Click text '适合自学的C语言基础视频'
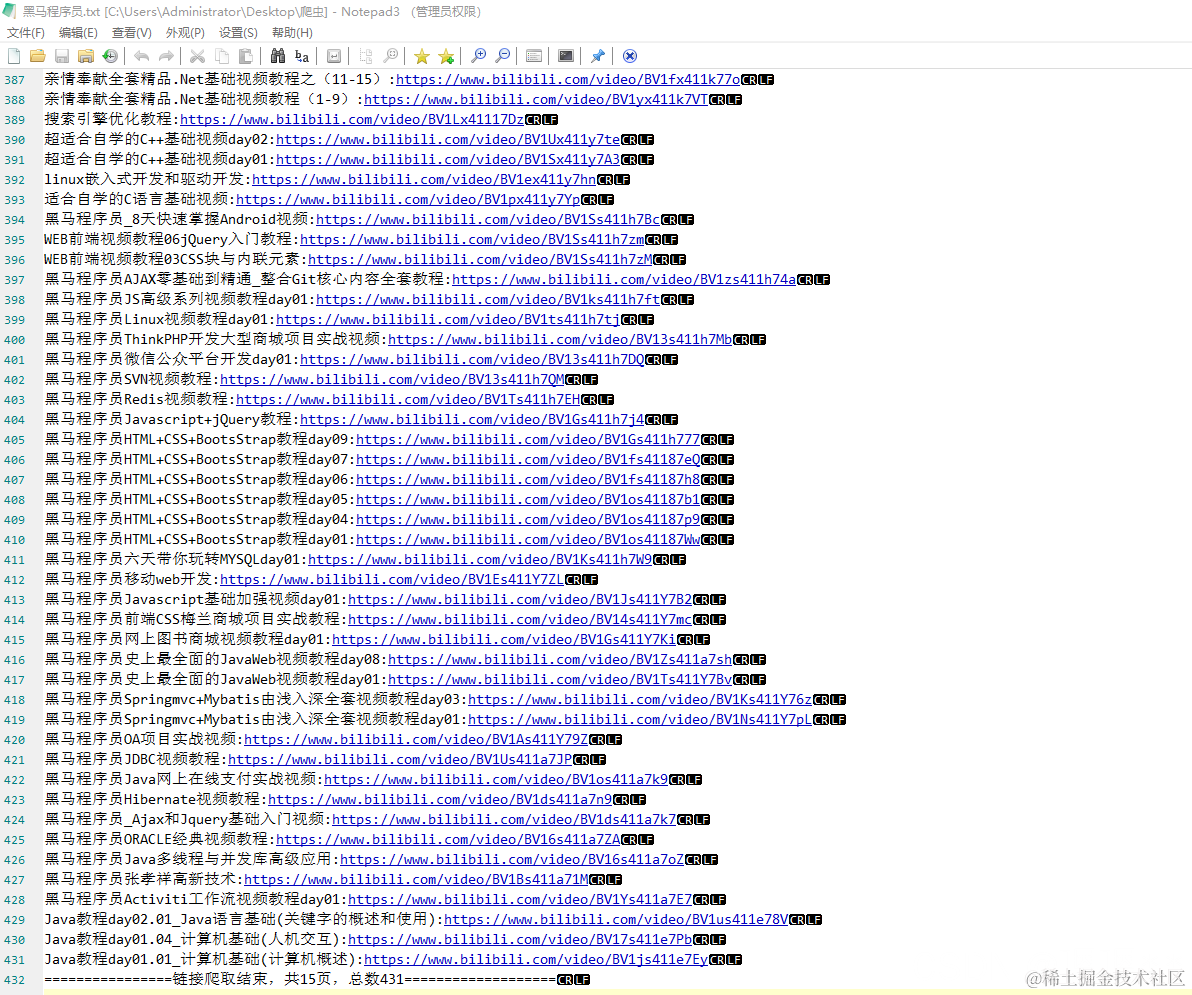The height and width of the screenshot is (995, 1192). click(x=138, y=199)
